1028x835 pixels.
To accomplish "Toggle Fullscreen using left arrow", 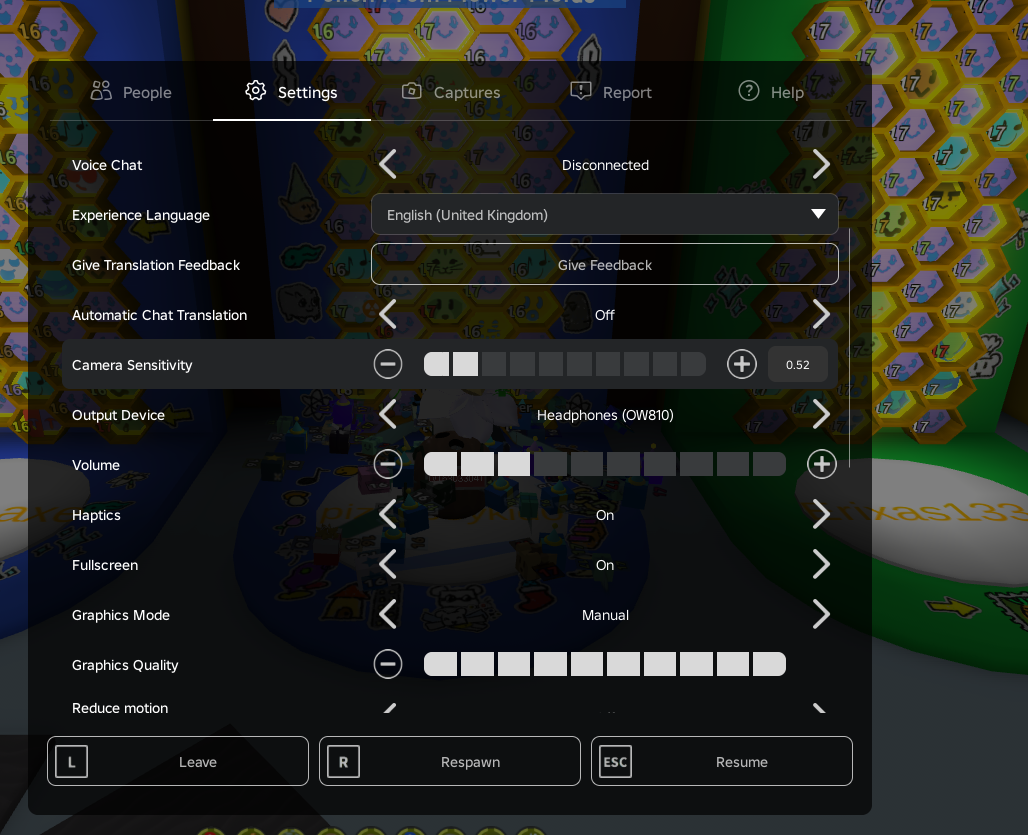I will [388, 564].
